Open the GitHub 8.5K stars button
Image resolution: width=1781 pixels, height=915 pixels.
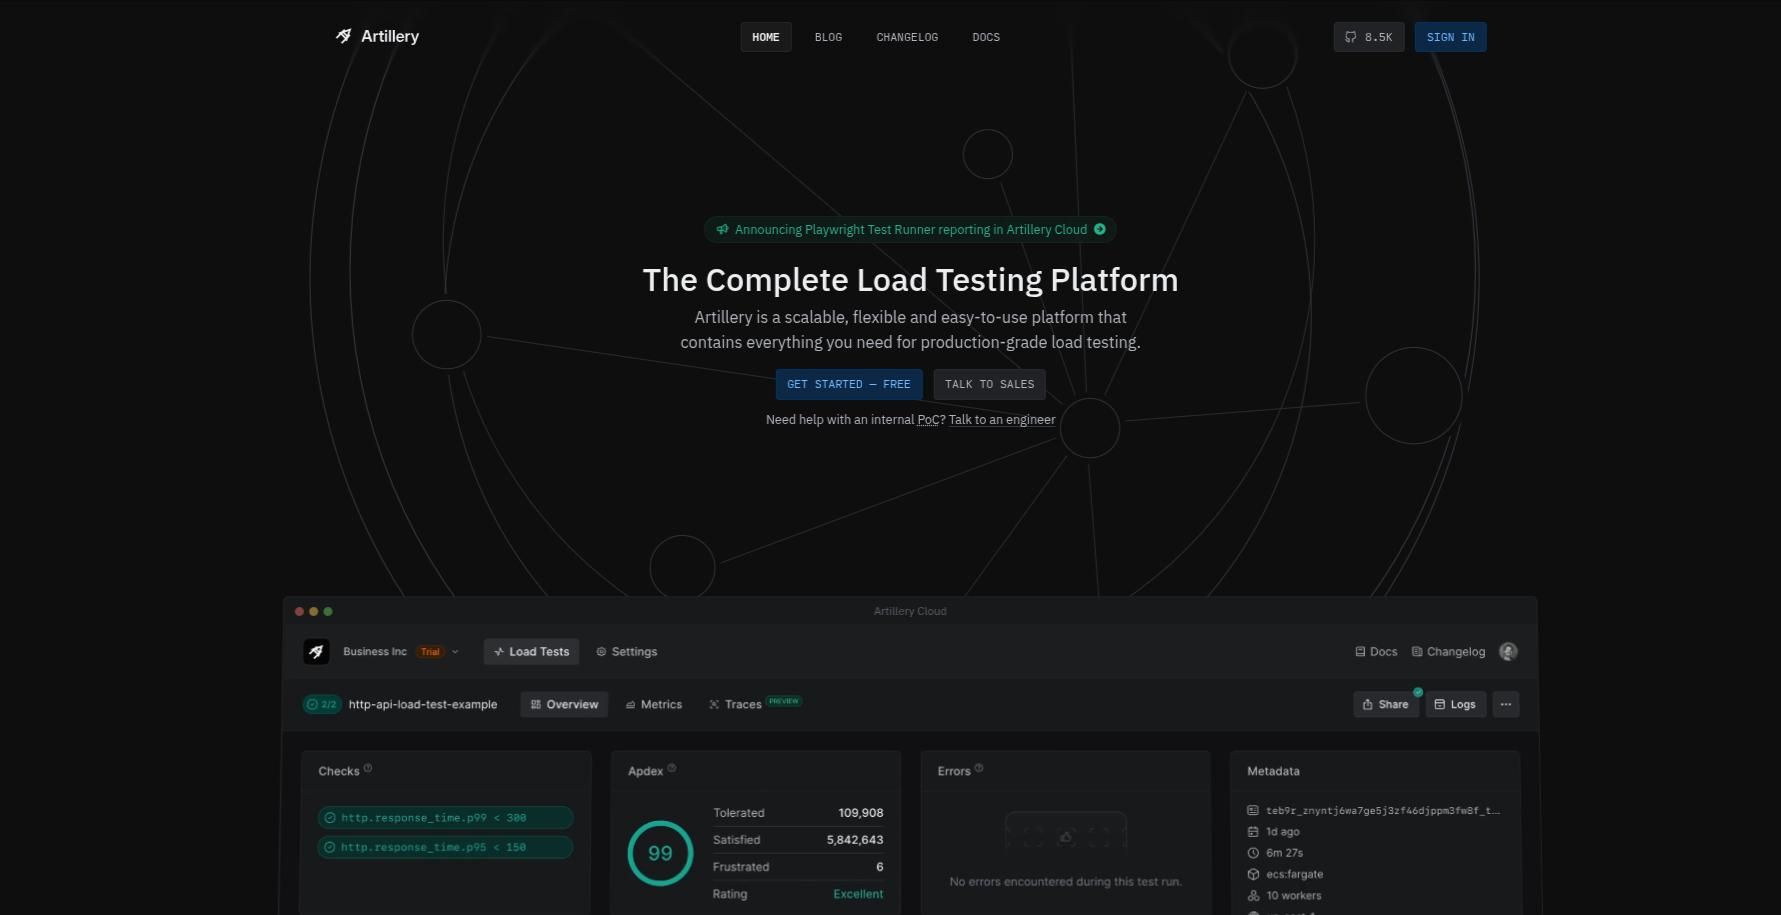point(1369,37)
